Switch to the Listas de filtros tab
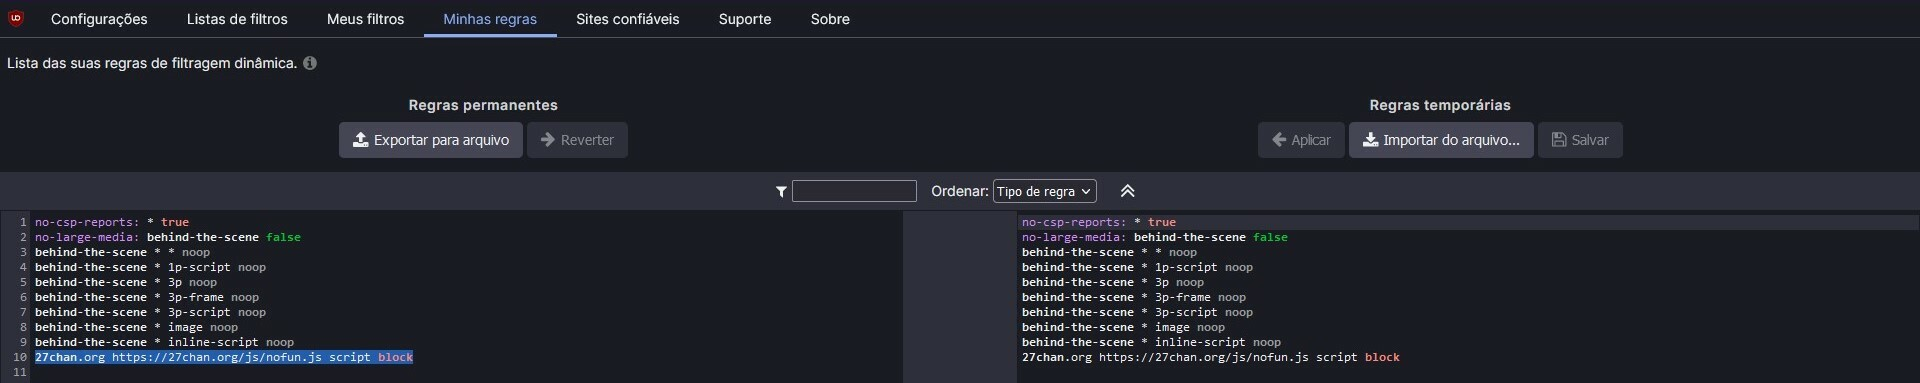Screen dimensions: 1920x383 coord(237,19)
